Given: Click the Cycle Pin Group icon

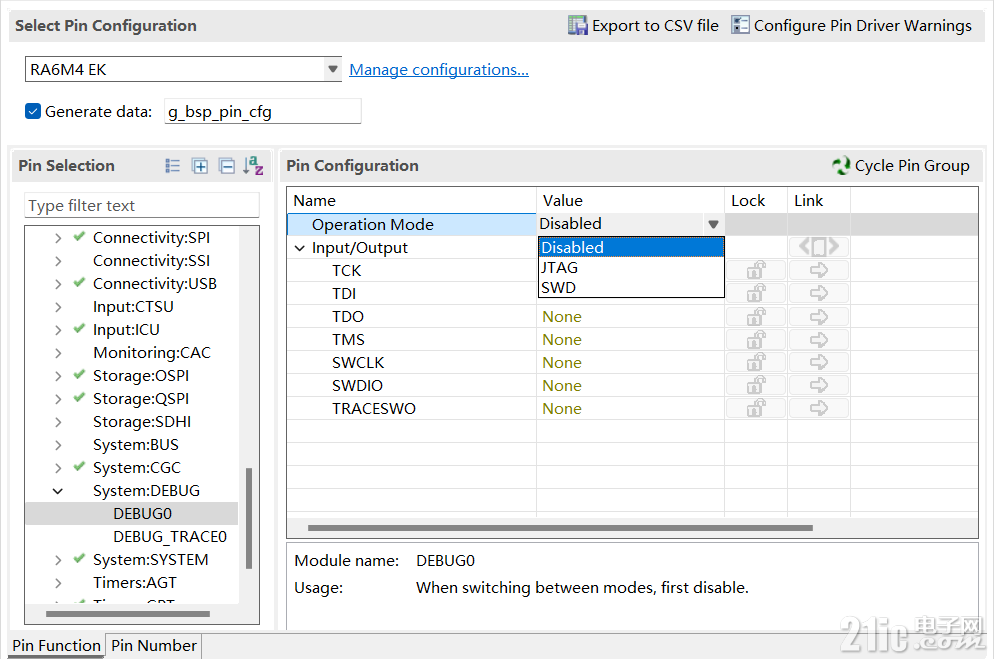Looking at the screenshot, I should pyautogui.click(x=841, y=166).
